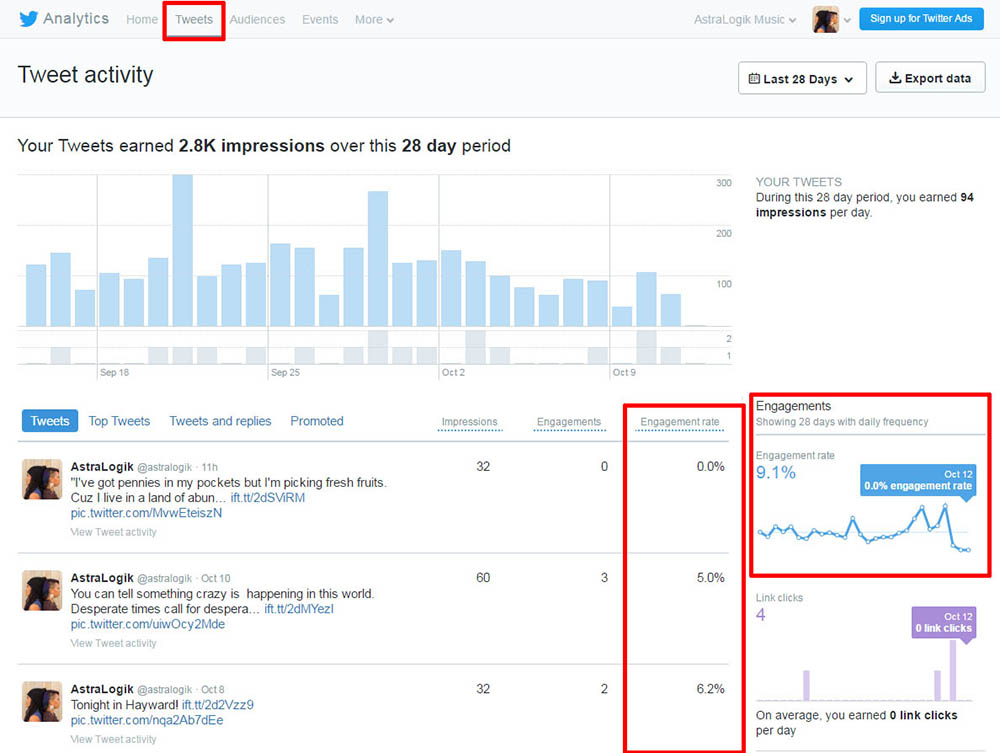Screen dimensions: 1000x753
Task: Open the Home analytics page
Action: click(142, 20)
